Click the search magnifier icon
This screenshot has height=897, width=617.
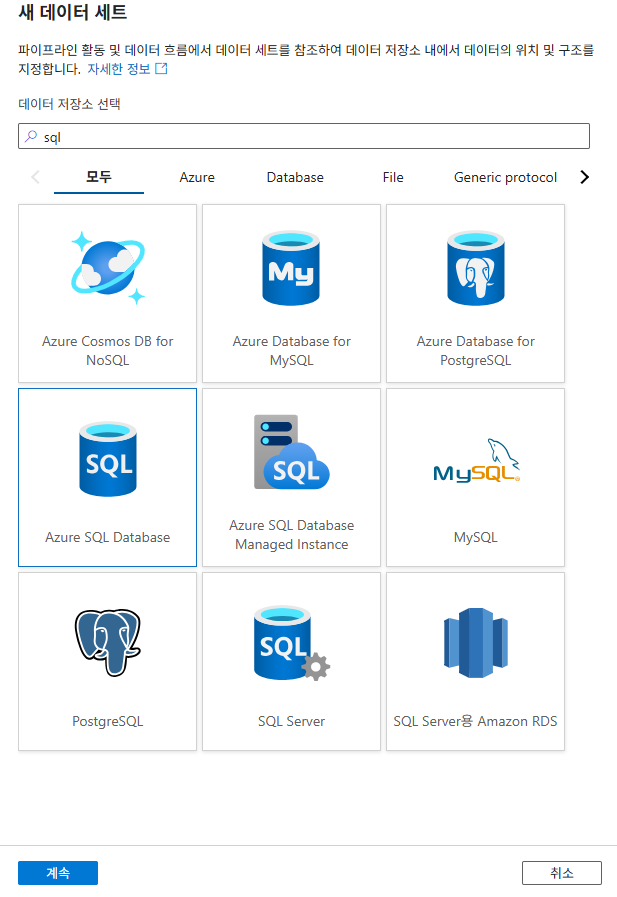tap(31, 136)
